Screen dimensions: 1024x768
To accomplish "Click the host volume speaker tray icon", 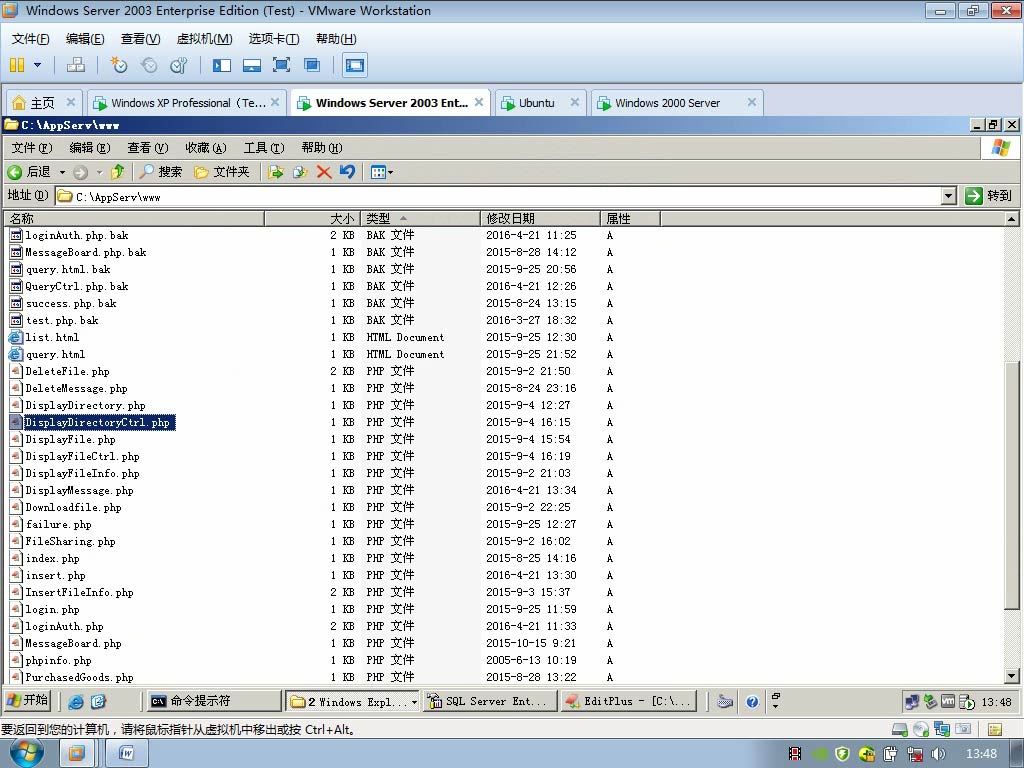I will 938,754.
